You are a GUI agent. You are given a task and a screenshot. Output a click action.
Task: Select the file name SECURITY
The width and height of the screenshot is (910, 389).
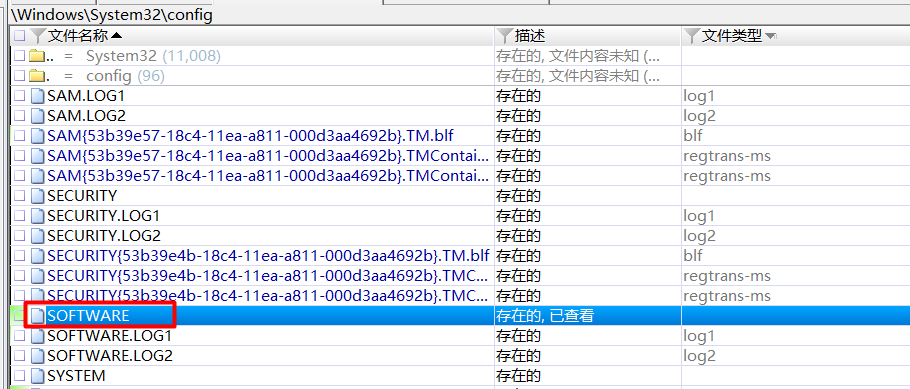tap(82, 196)
